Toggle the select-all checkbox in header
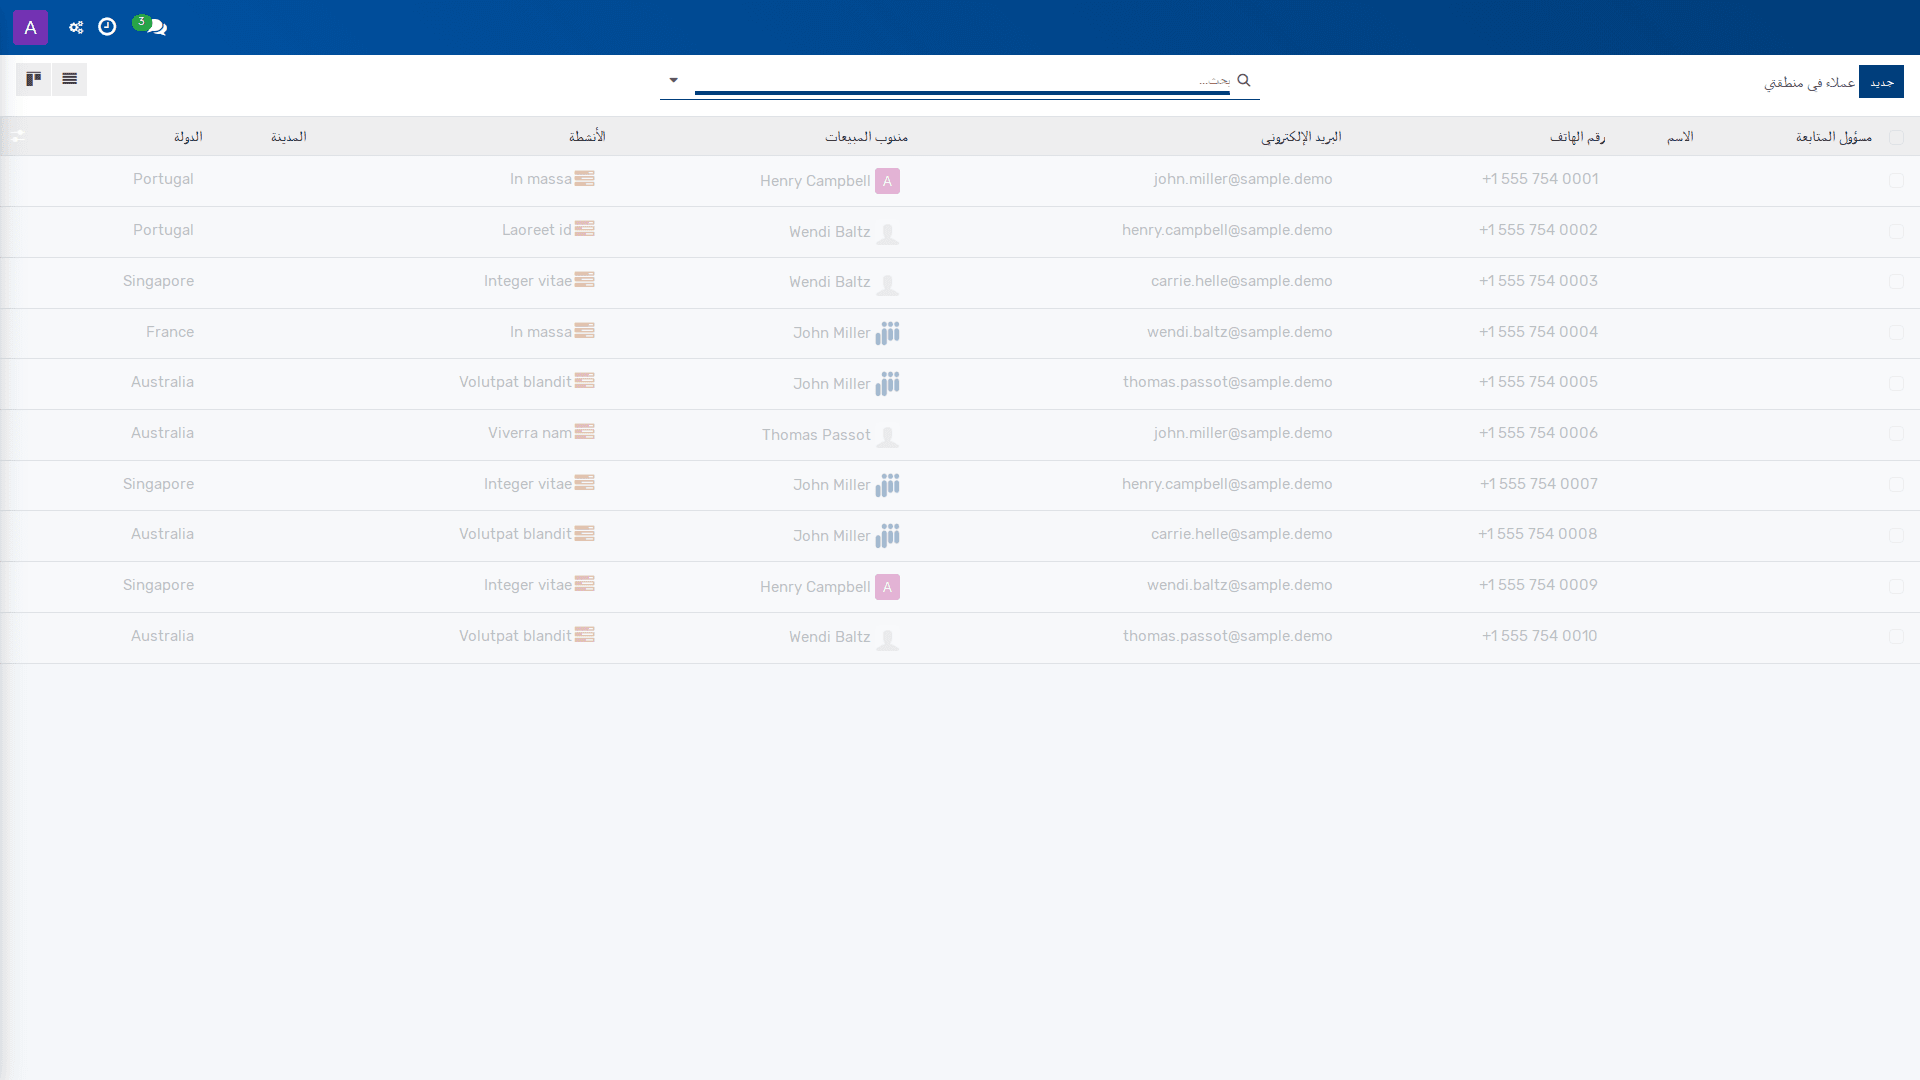This screenshot has width=1920, height=1080. pos(1896,137)
